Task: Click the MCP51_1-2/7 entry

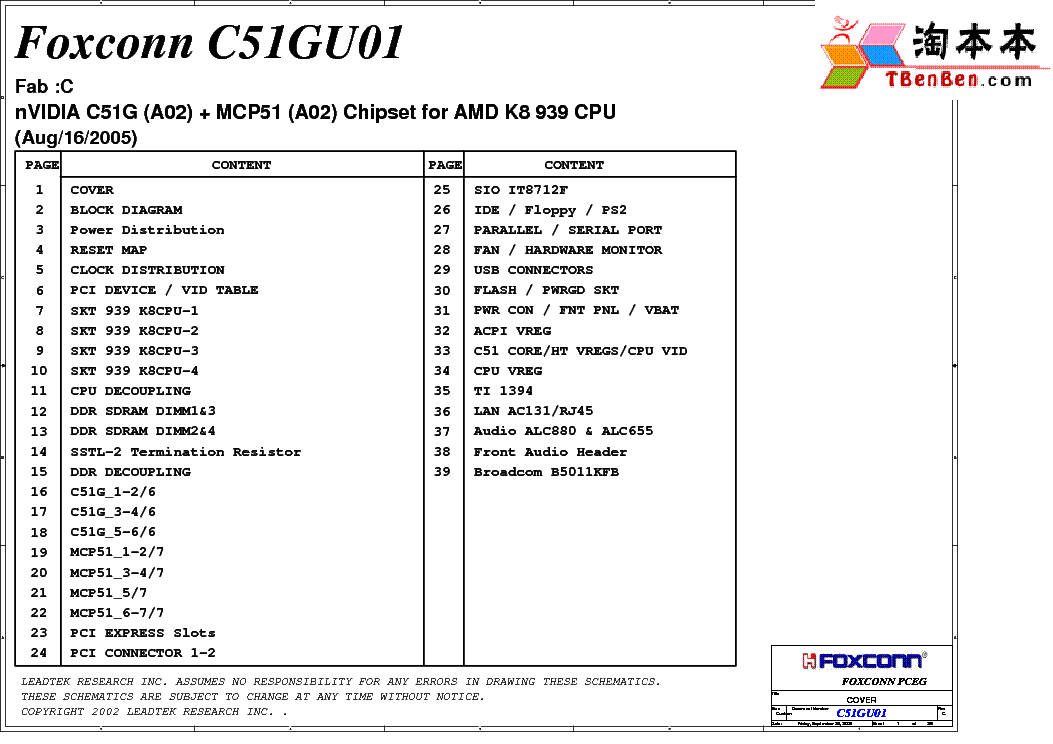Action: (117, 552)
